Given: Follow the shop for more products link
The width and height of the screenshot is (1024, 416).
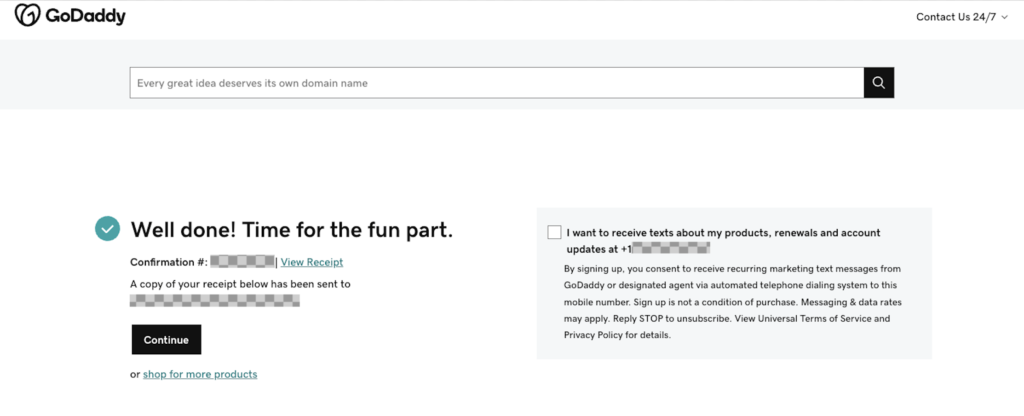Looking at the screenshot, I should (200, 374).
